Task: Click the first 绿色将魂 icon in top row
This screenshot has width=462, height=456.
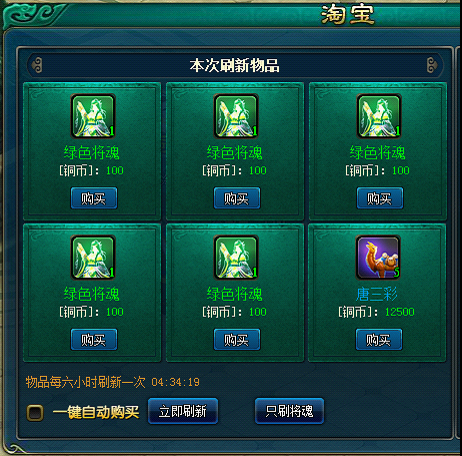Action: click(x=93, y=116)
